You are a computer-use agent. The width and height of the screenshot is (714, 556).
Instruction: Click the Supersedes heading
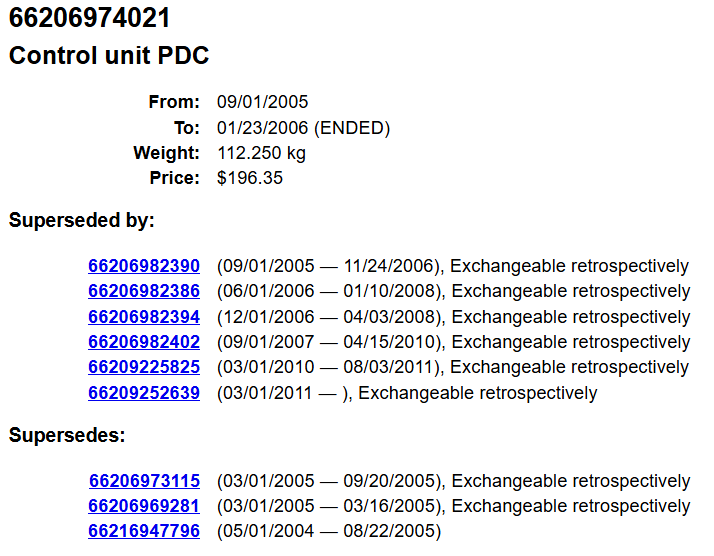point(67,435)
